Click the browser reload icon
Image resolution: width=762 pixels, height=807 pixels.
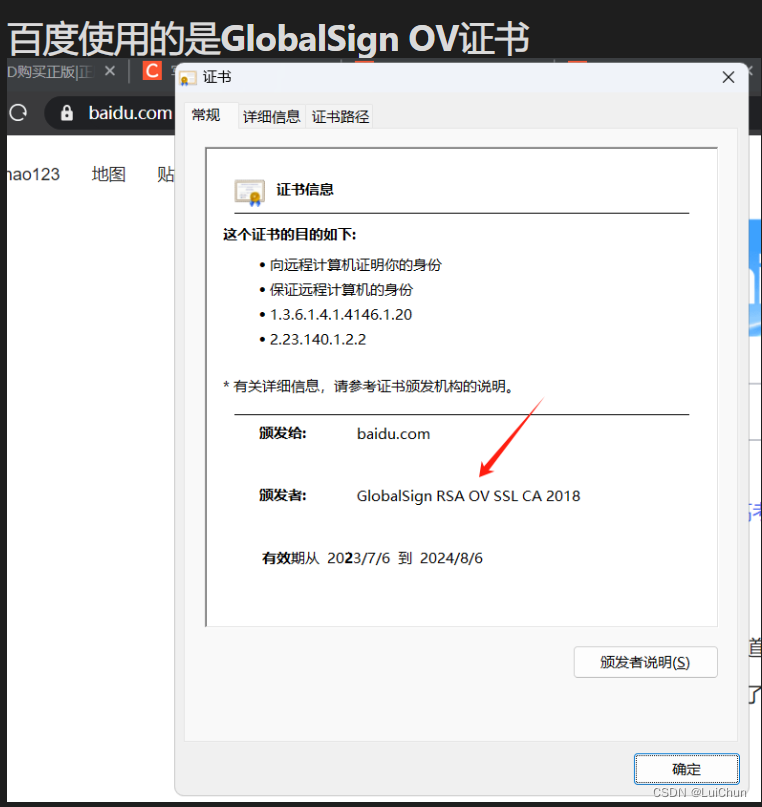click(x=18, y=112)
